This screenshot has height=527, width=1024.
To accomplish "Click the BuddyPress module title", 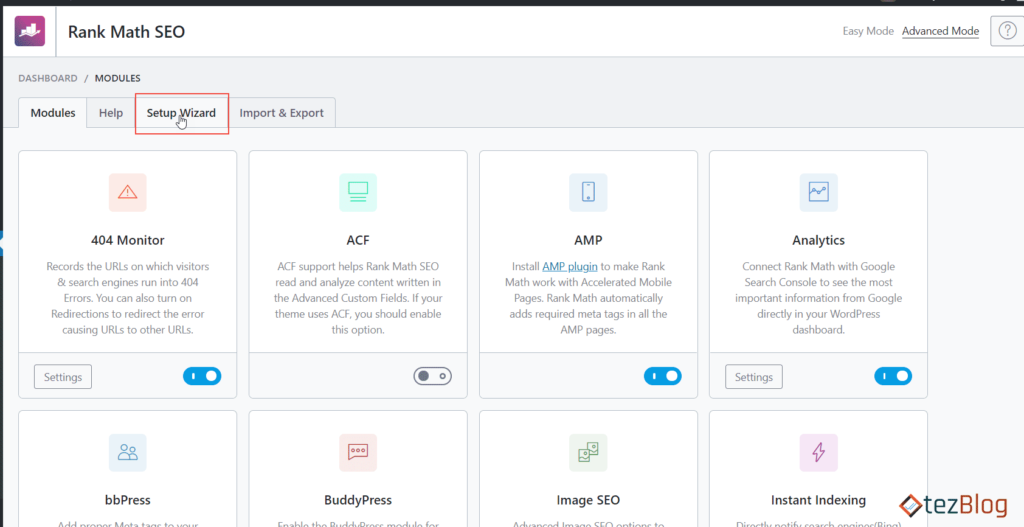I will (x=358, y=500).
